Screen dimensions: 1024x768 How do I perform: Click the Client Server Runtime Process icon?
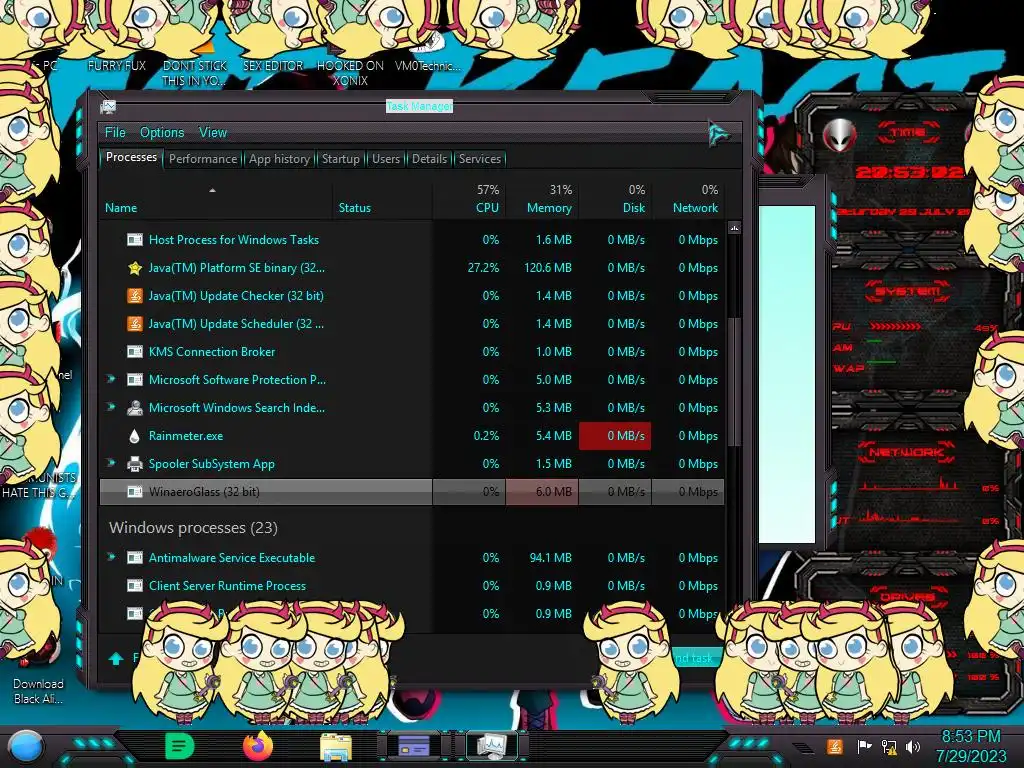coord(135,586)
